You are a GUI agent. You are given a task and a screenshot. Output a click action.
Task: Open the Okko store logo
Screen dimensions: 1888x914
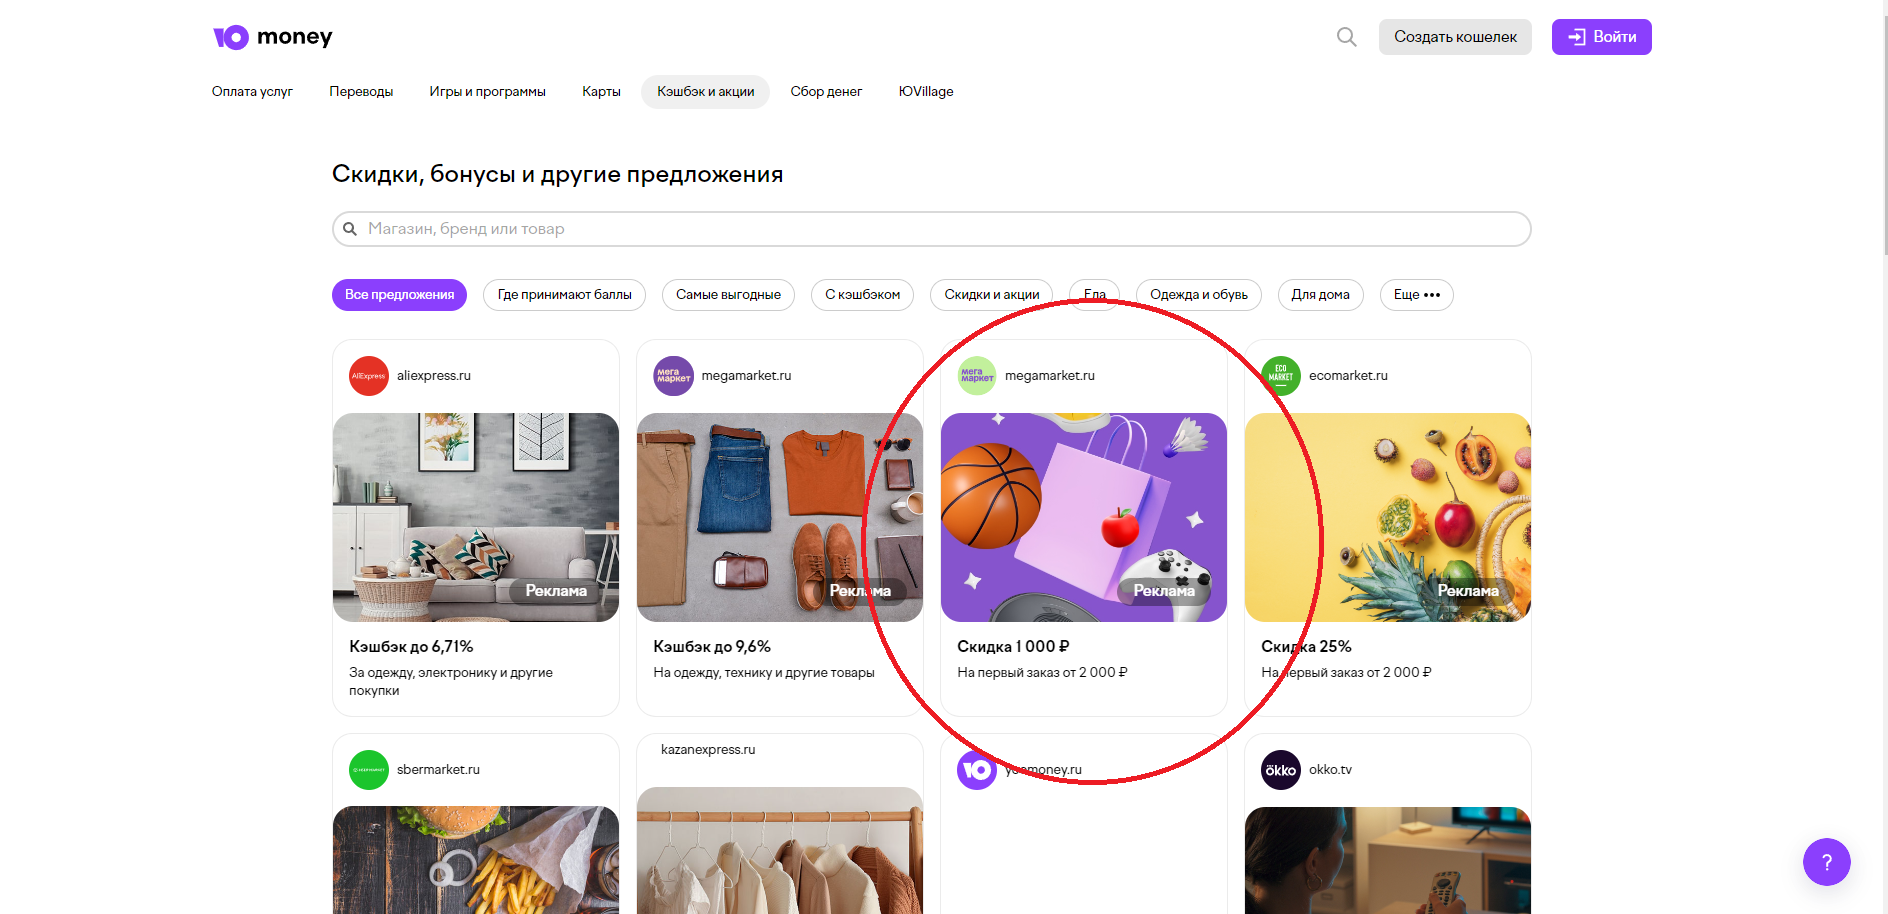[1281, 770]
